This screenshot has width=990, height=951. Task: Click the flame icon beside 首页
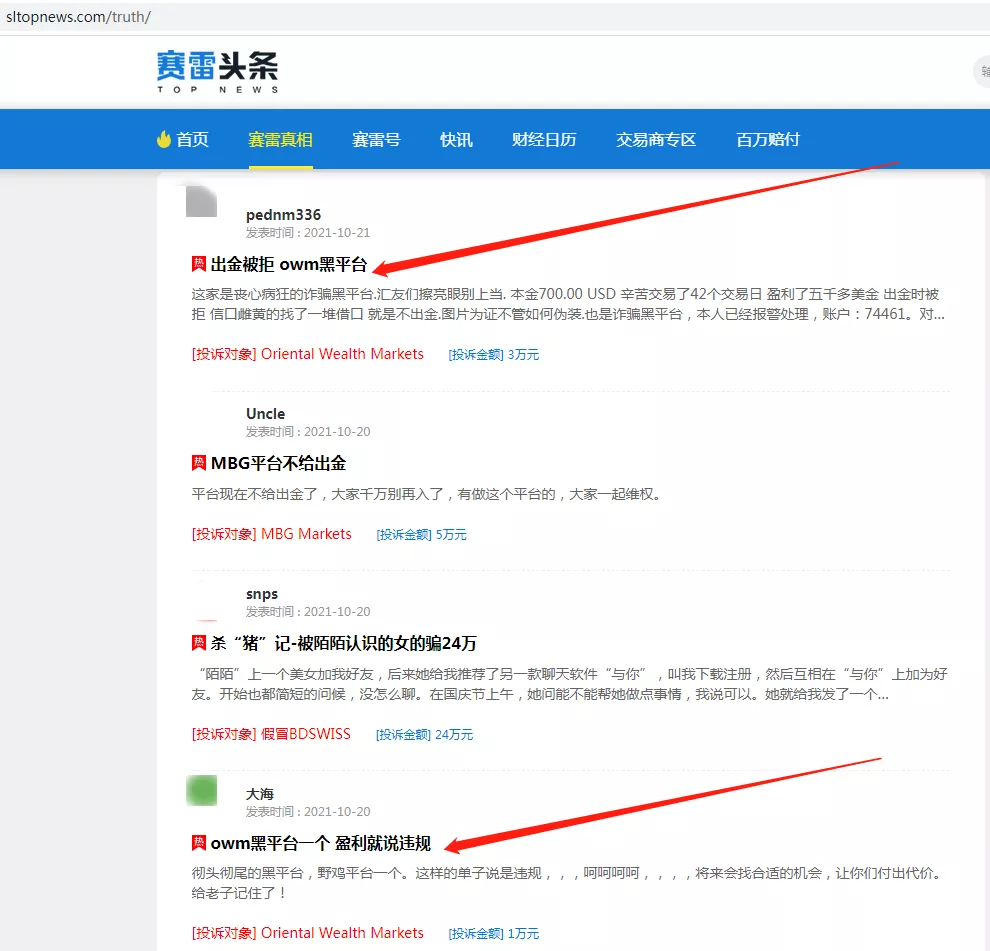pos(164,139)
